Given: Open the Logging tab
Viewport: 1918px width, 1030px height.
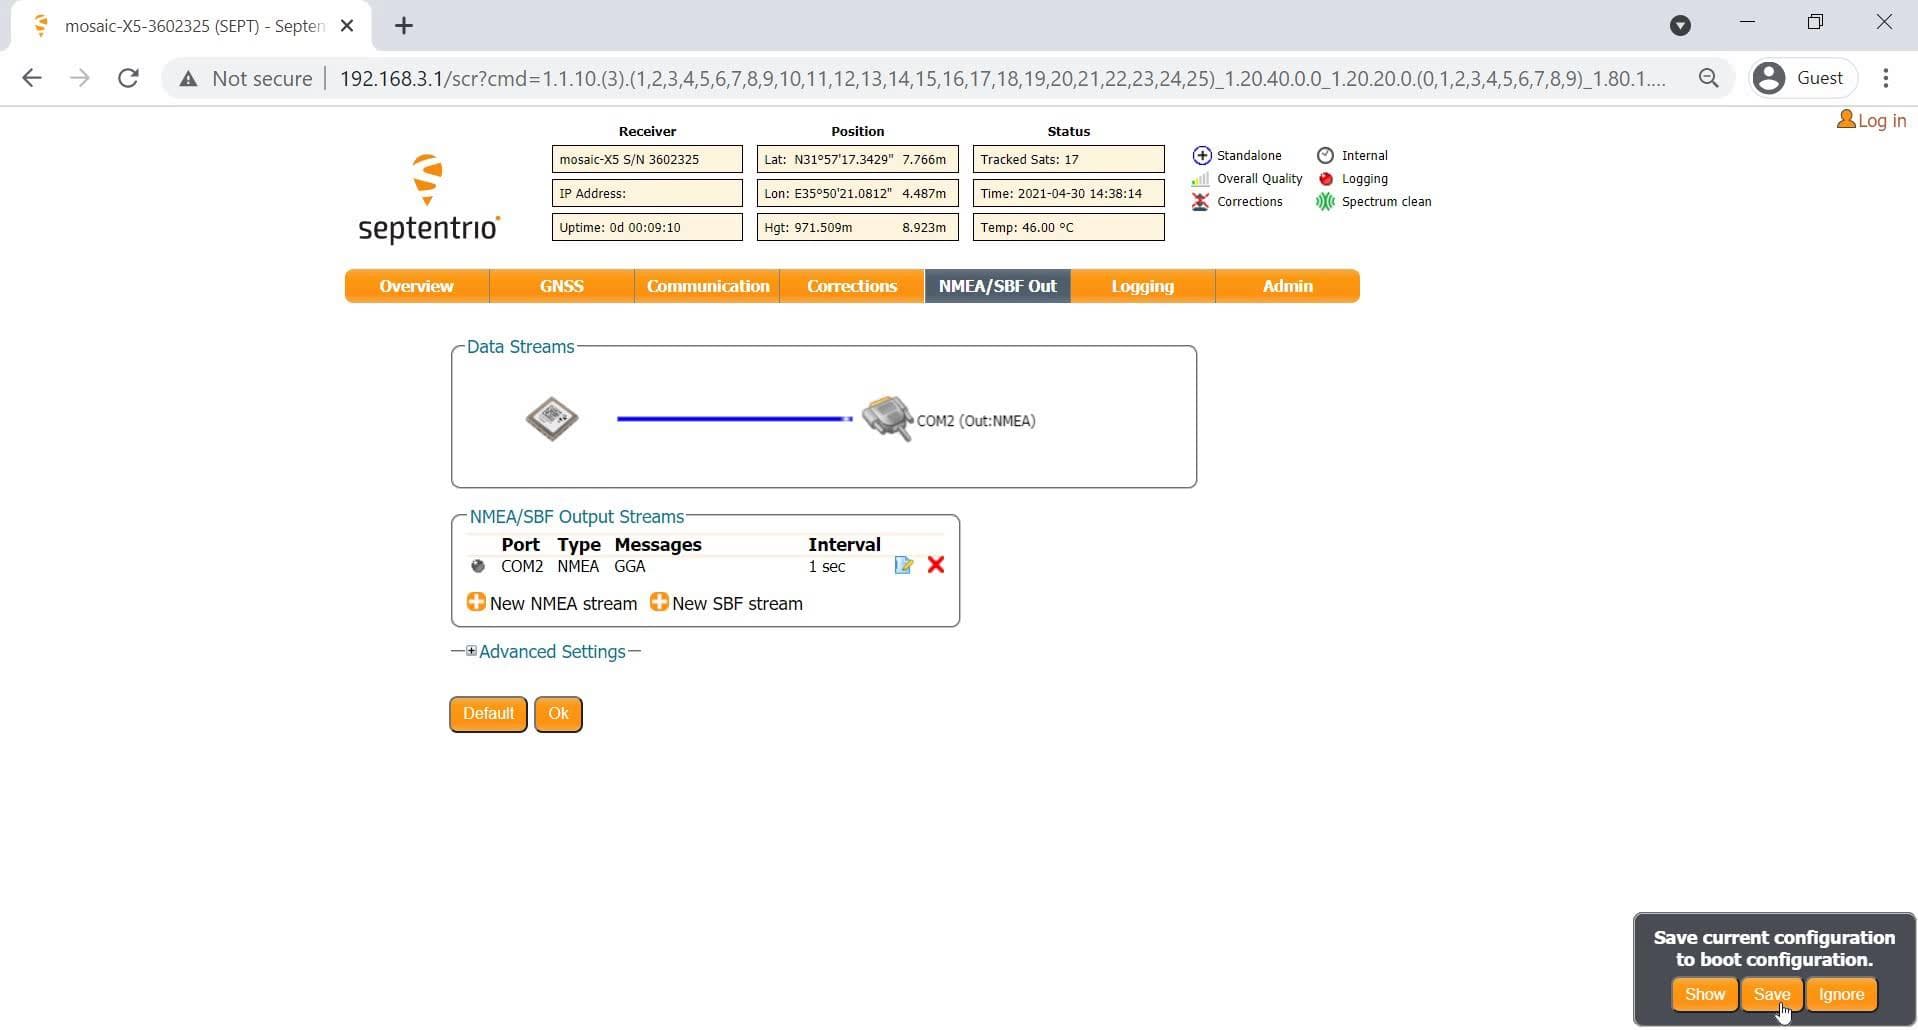Looking at the screenshot, I should click(x=1142, y=286).
